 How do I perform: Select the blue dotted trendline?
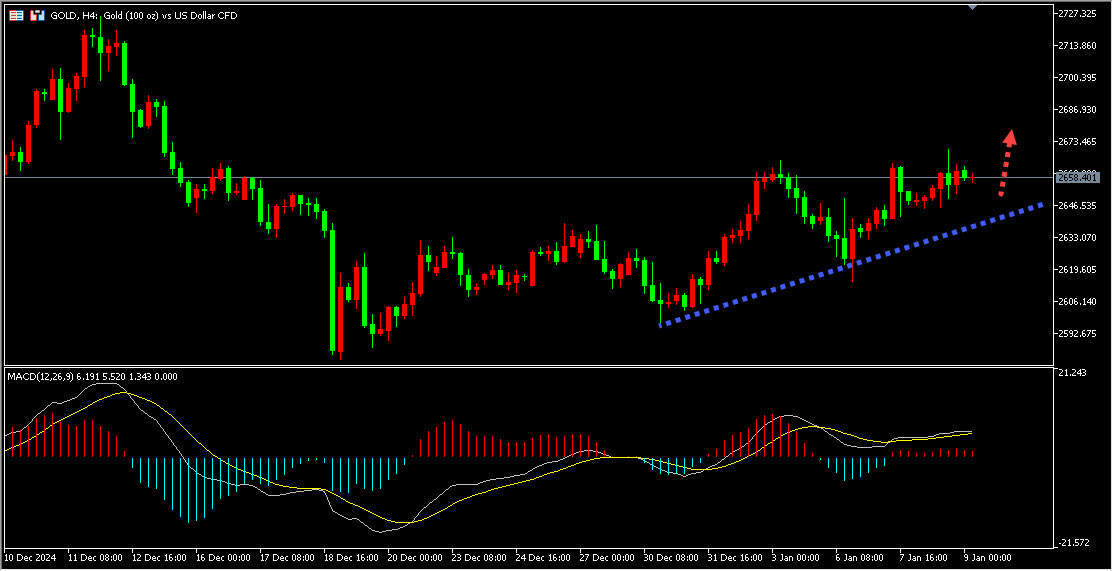[850, 264]
